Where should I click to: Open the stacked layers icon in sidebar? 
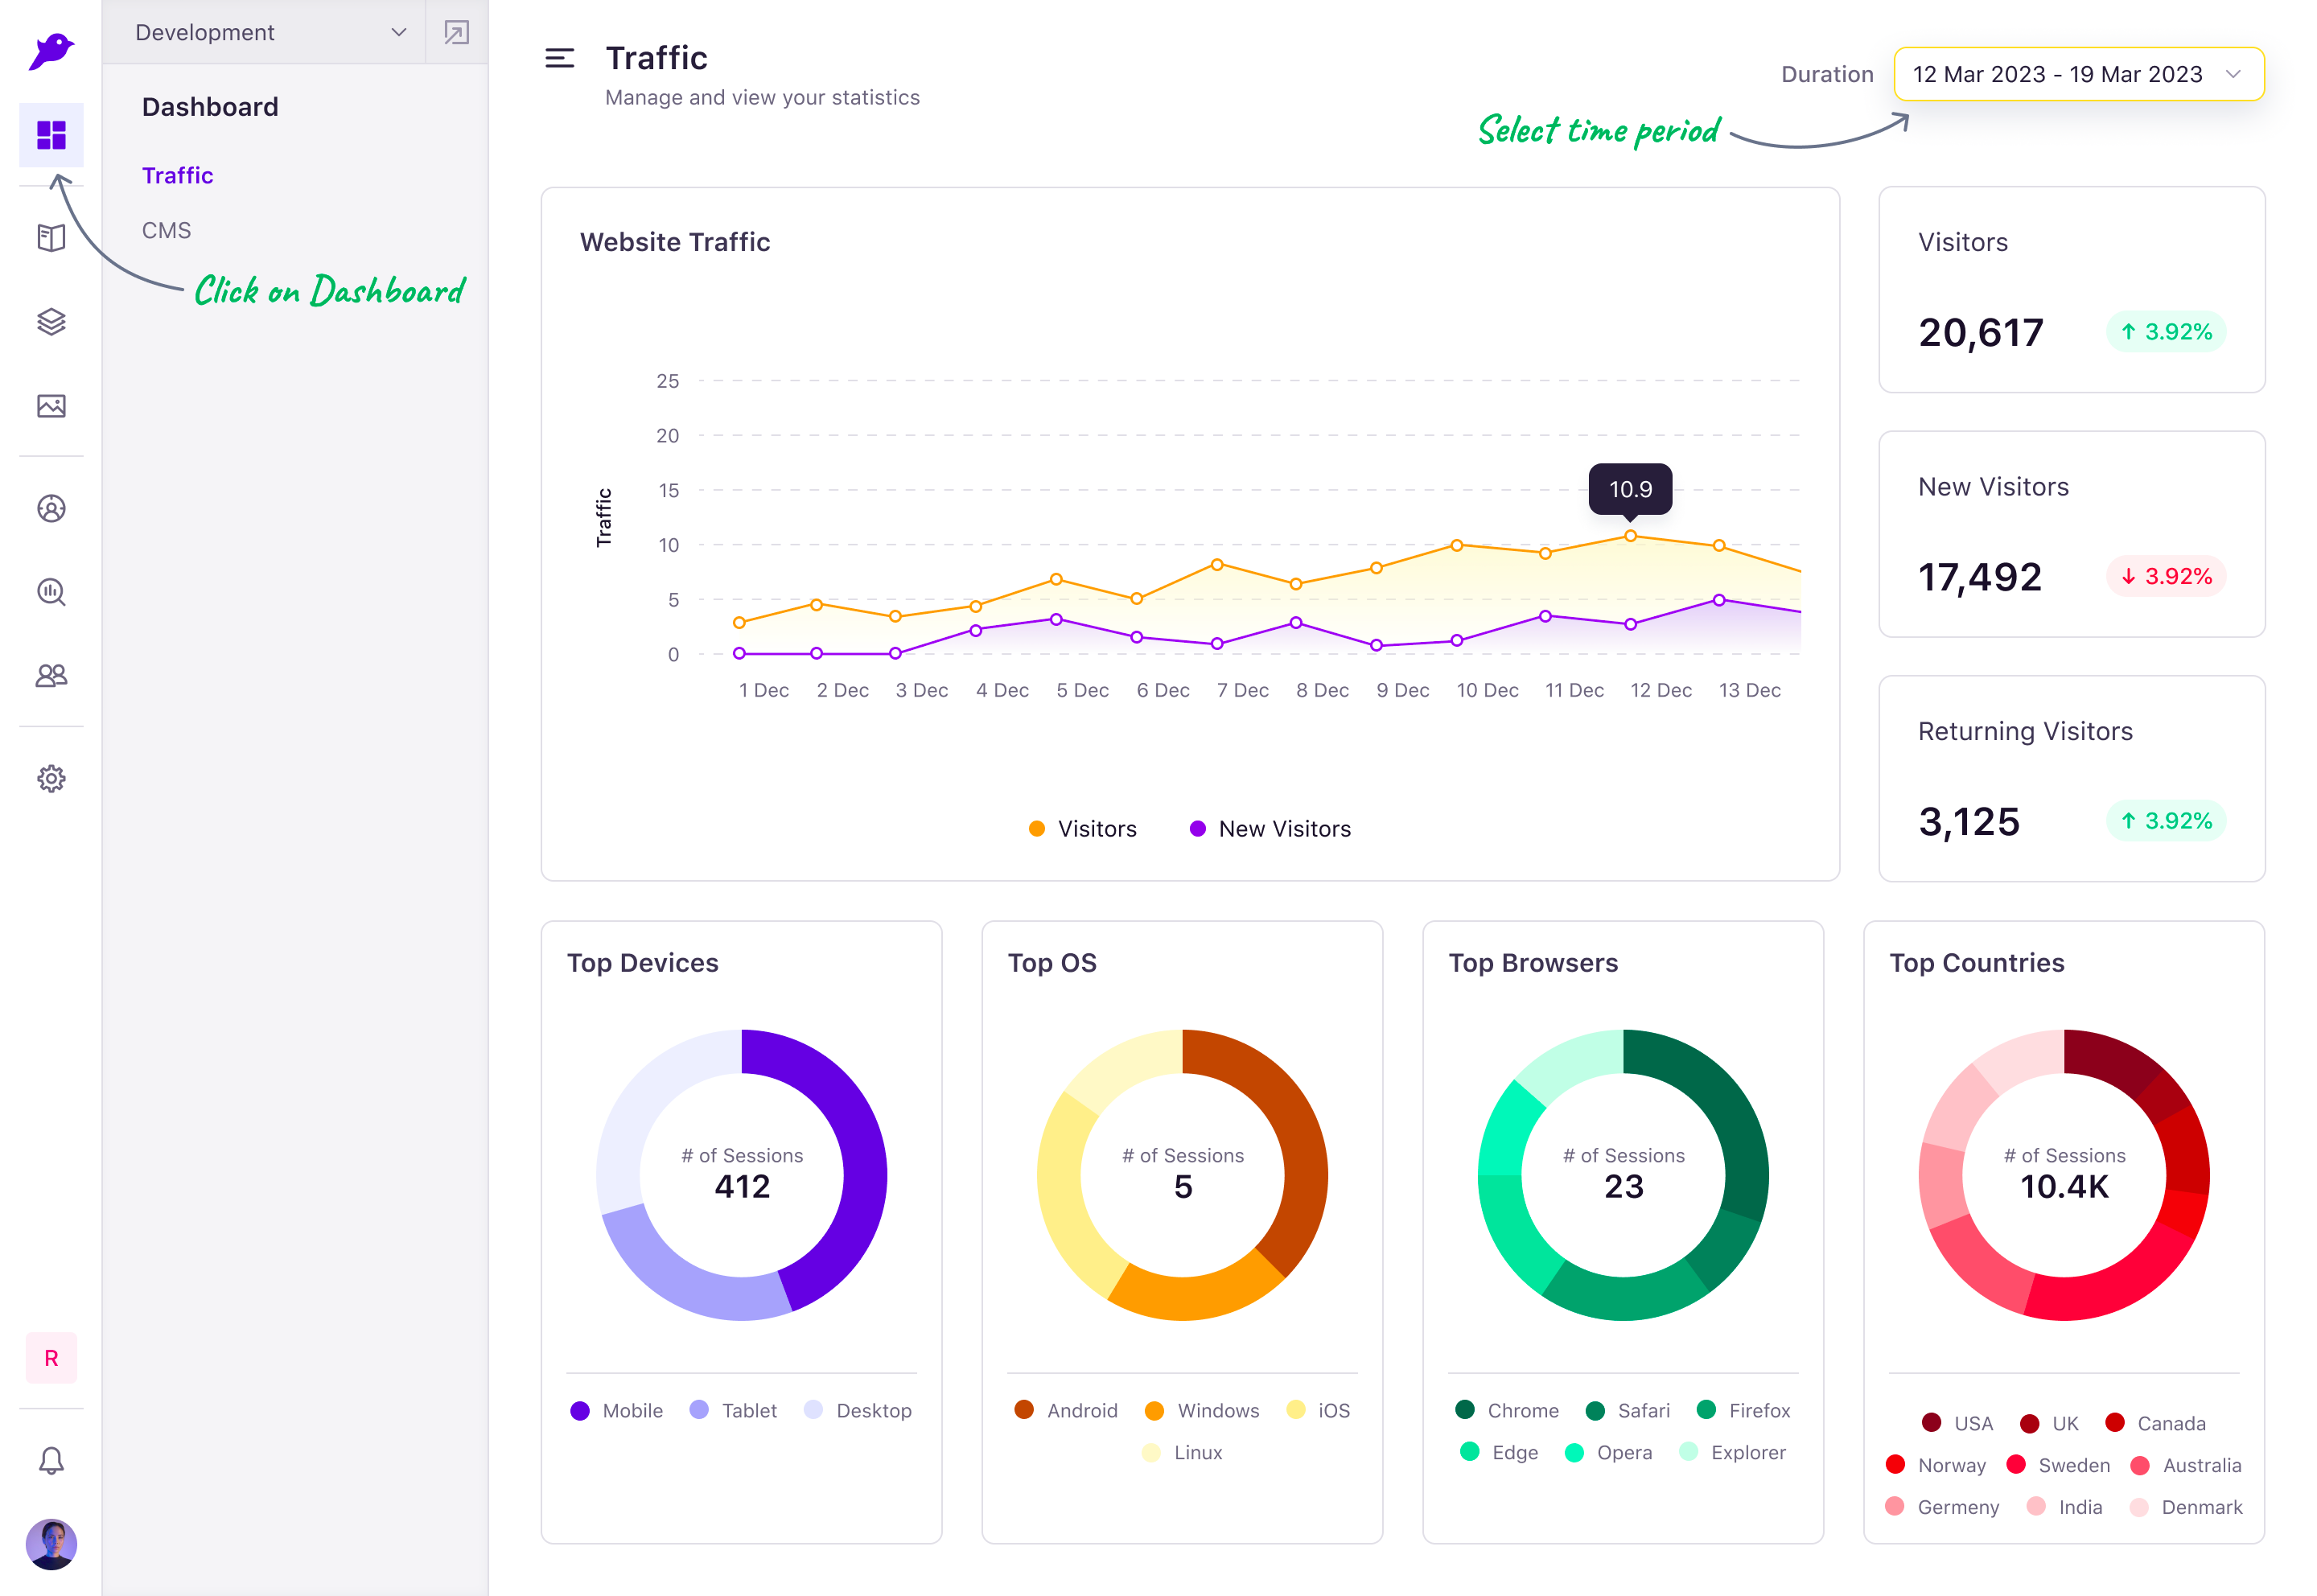coord(51,321)
